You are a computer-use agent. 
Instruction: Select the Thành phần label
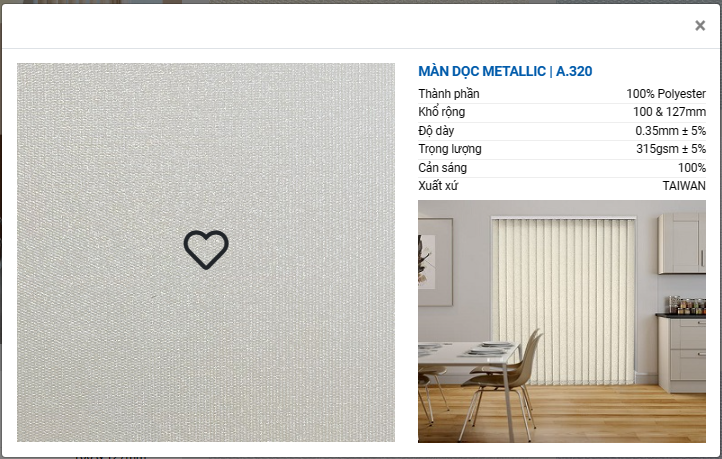pyautogui.click(x=449, y=94)
